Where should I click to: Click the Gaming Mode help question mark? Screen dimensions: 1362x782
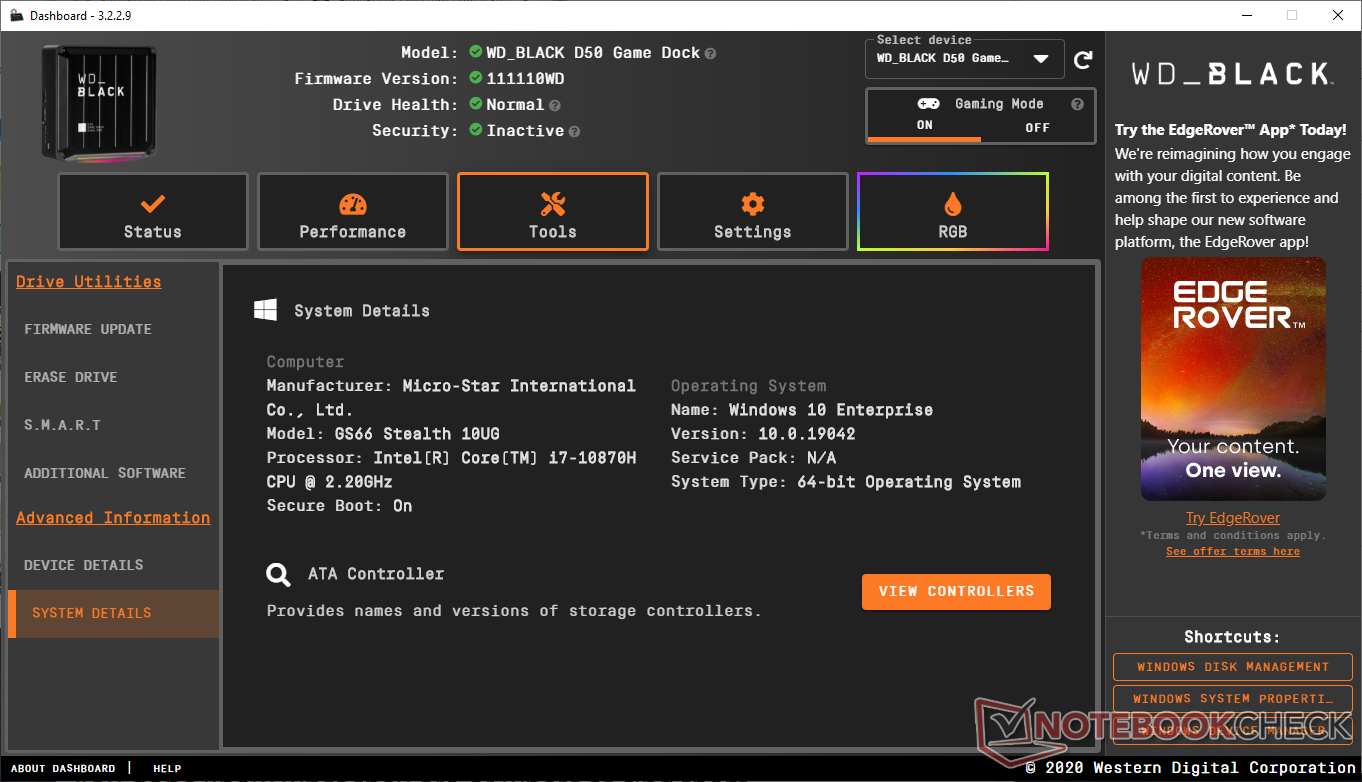[1077, 104]
